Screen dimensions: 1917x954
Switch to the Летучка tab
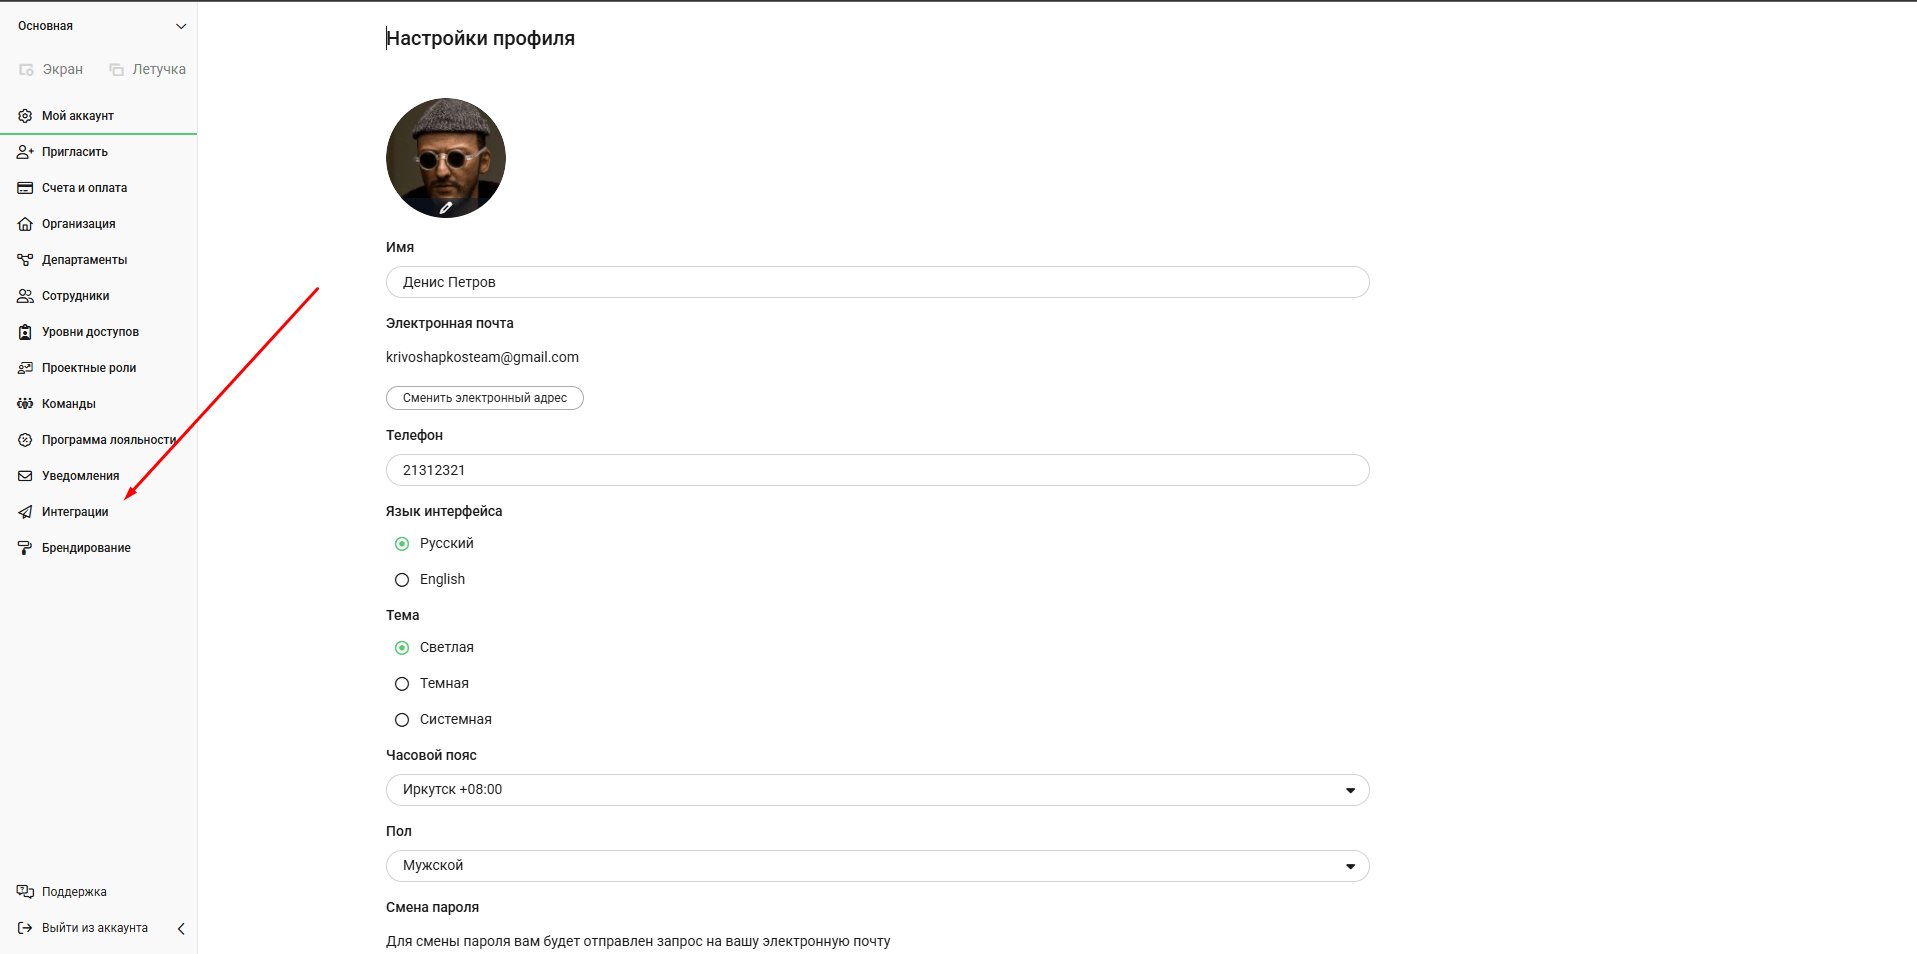click(148, 69)
